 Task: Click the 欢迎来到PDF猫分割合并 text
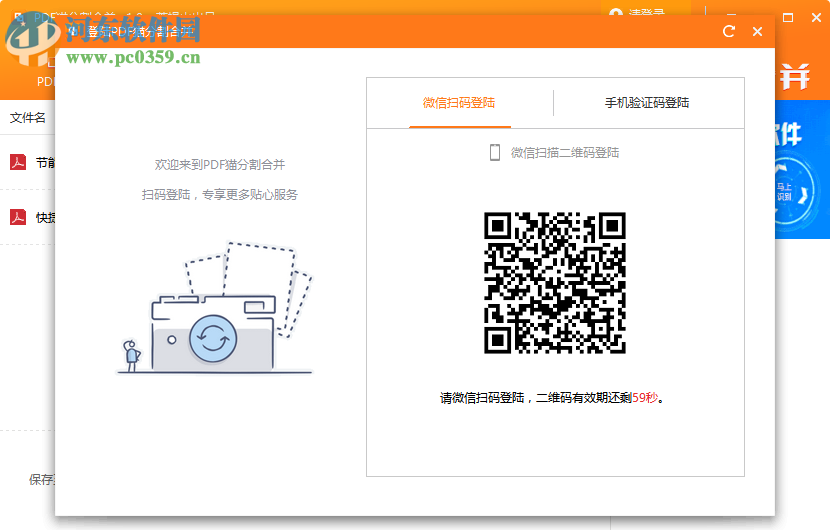pos(220,165)
